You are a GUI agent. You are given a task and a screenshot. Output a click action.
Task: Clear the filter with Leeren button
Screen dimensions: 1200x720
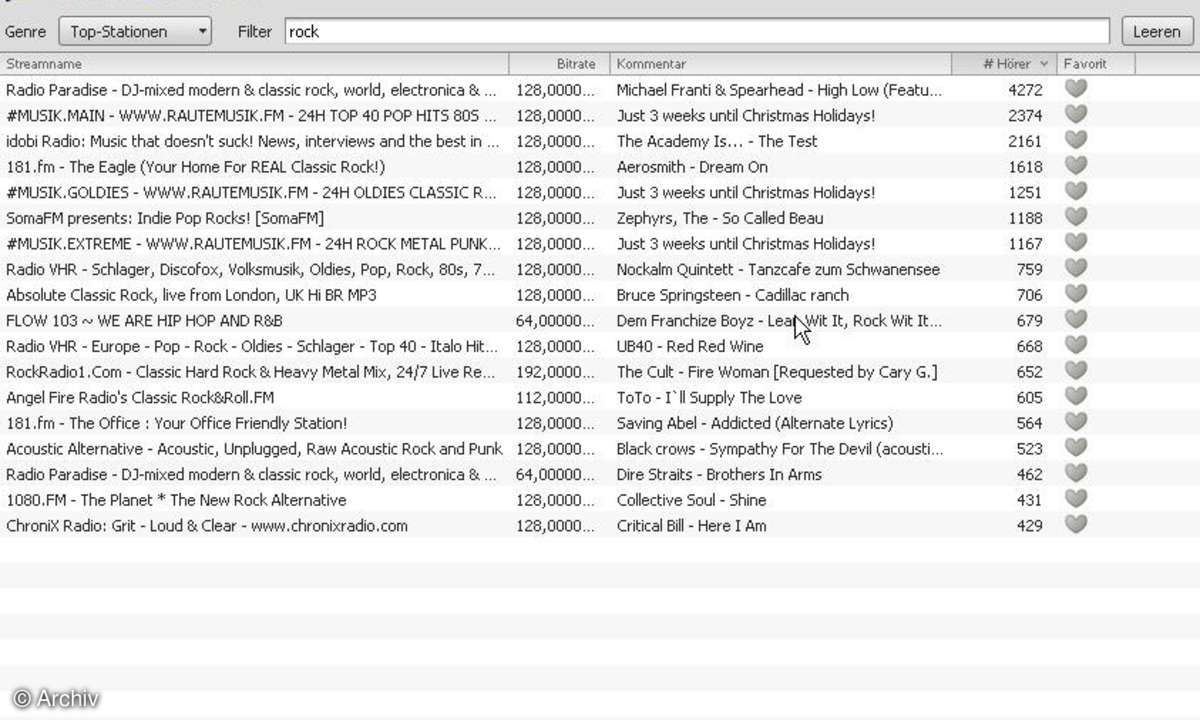point(1157,31)
